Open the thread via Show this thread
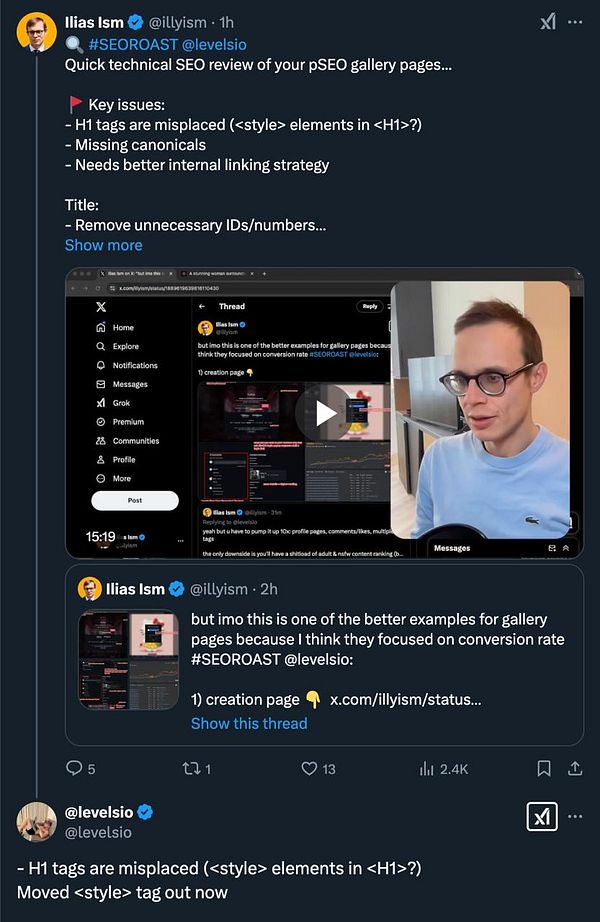The height and width of the screenshot is (922, 600). coord(249,724)
